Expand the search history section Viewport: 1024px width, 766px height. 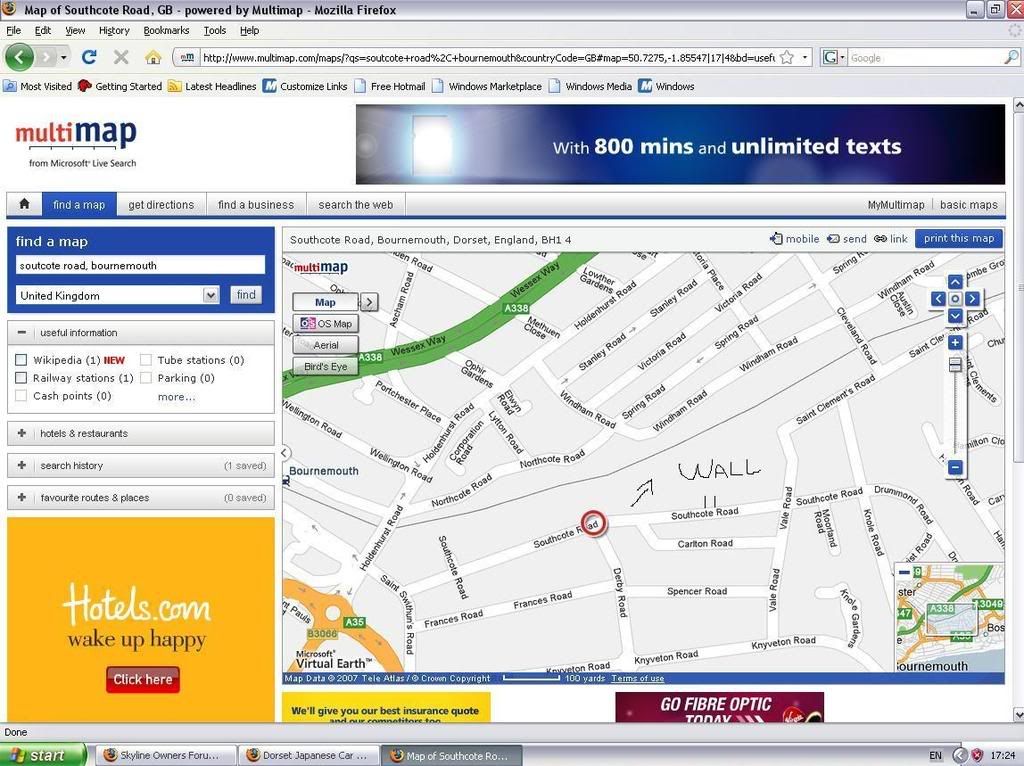coord(22,465)
